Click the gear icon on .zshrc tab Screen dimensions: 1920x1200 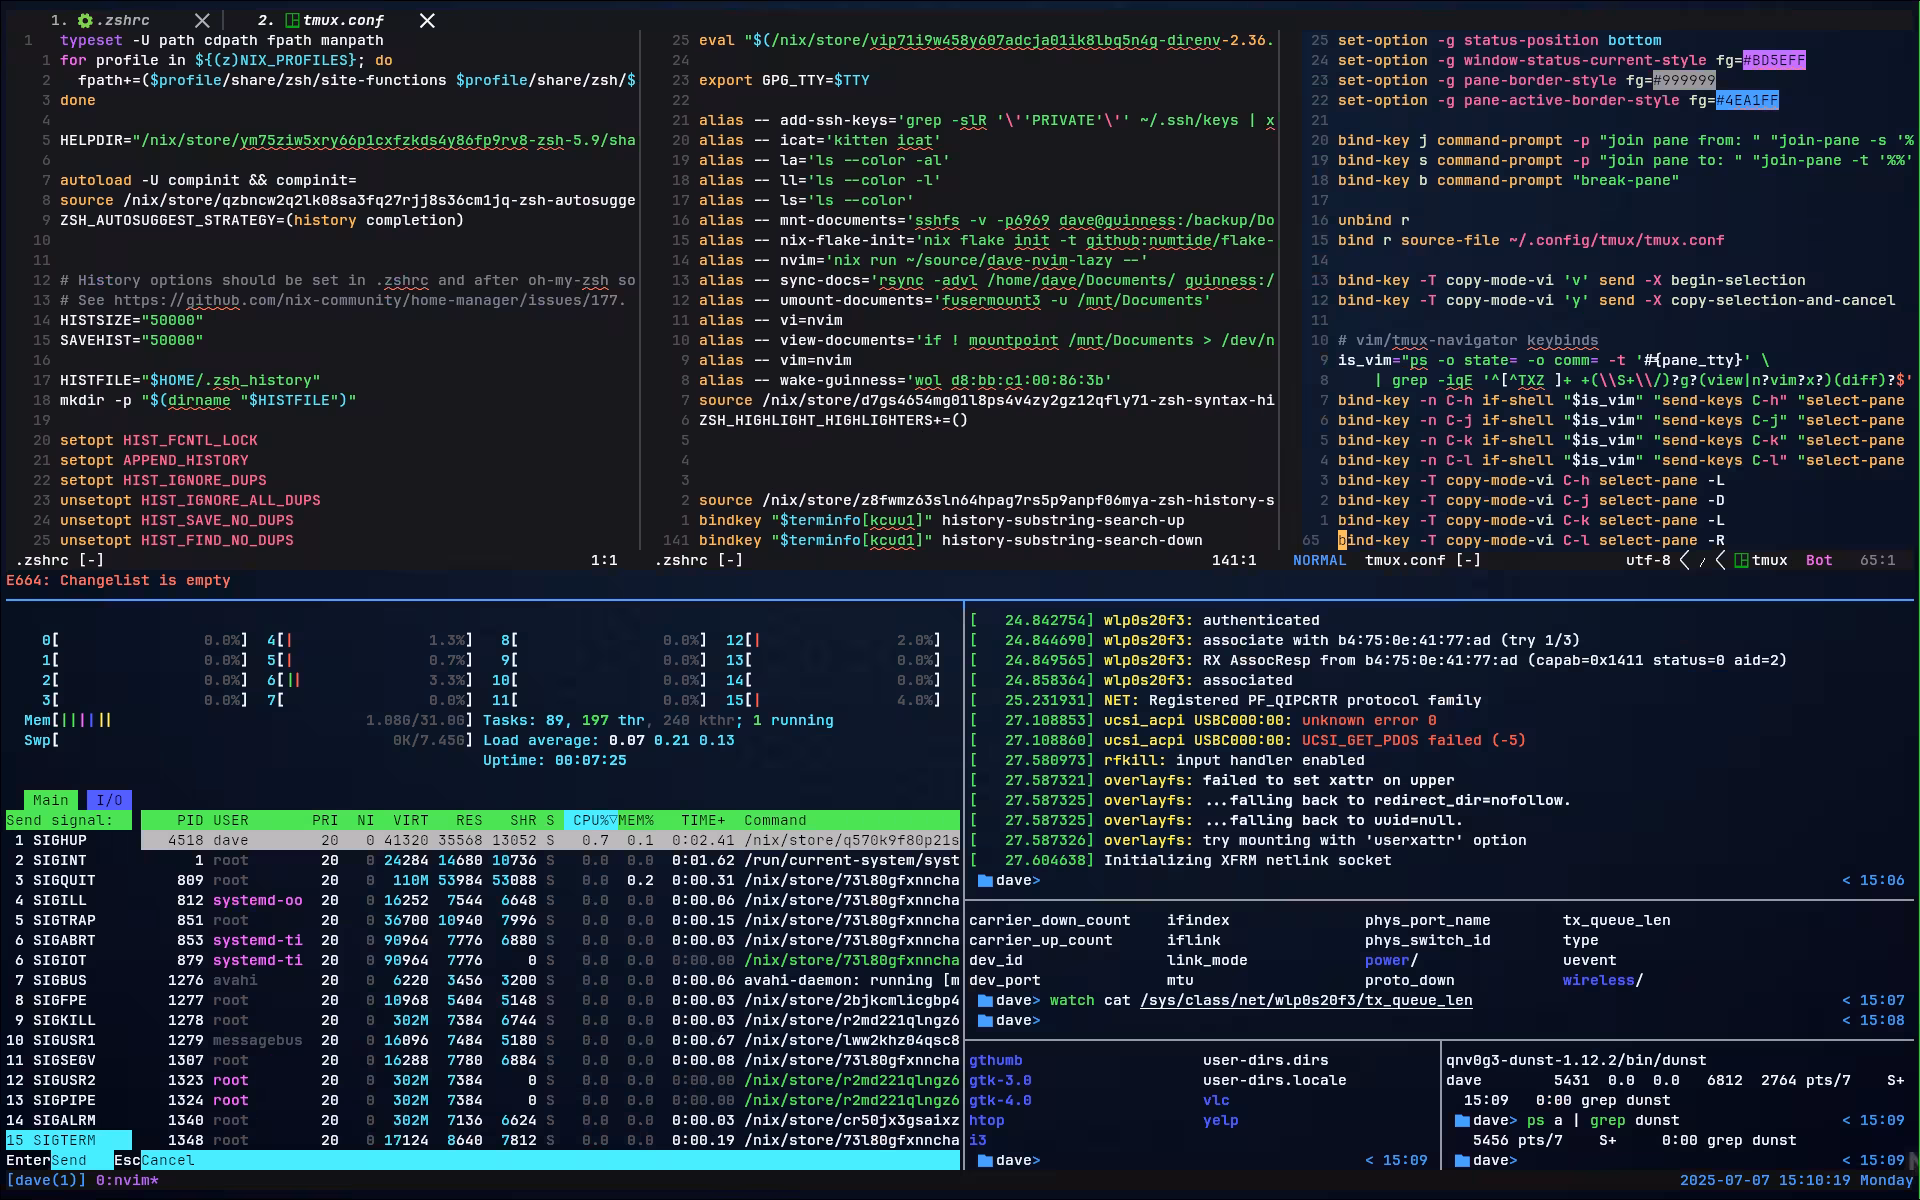click(x=85, y=20)
